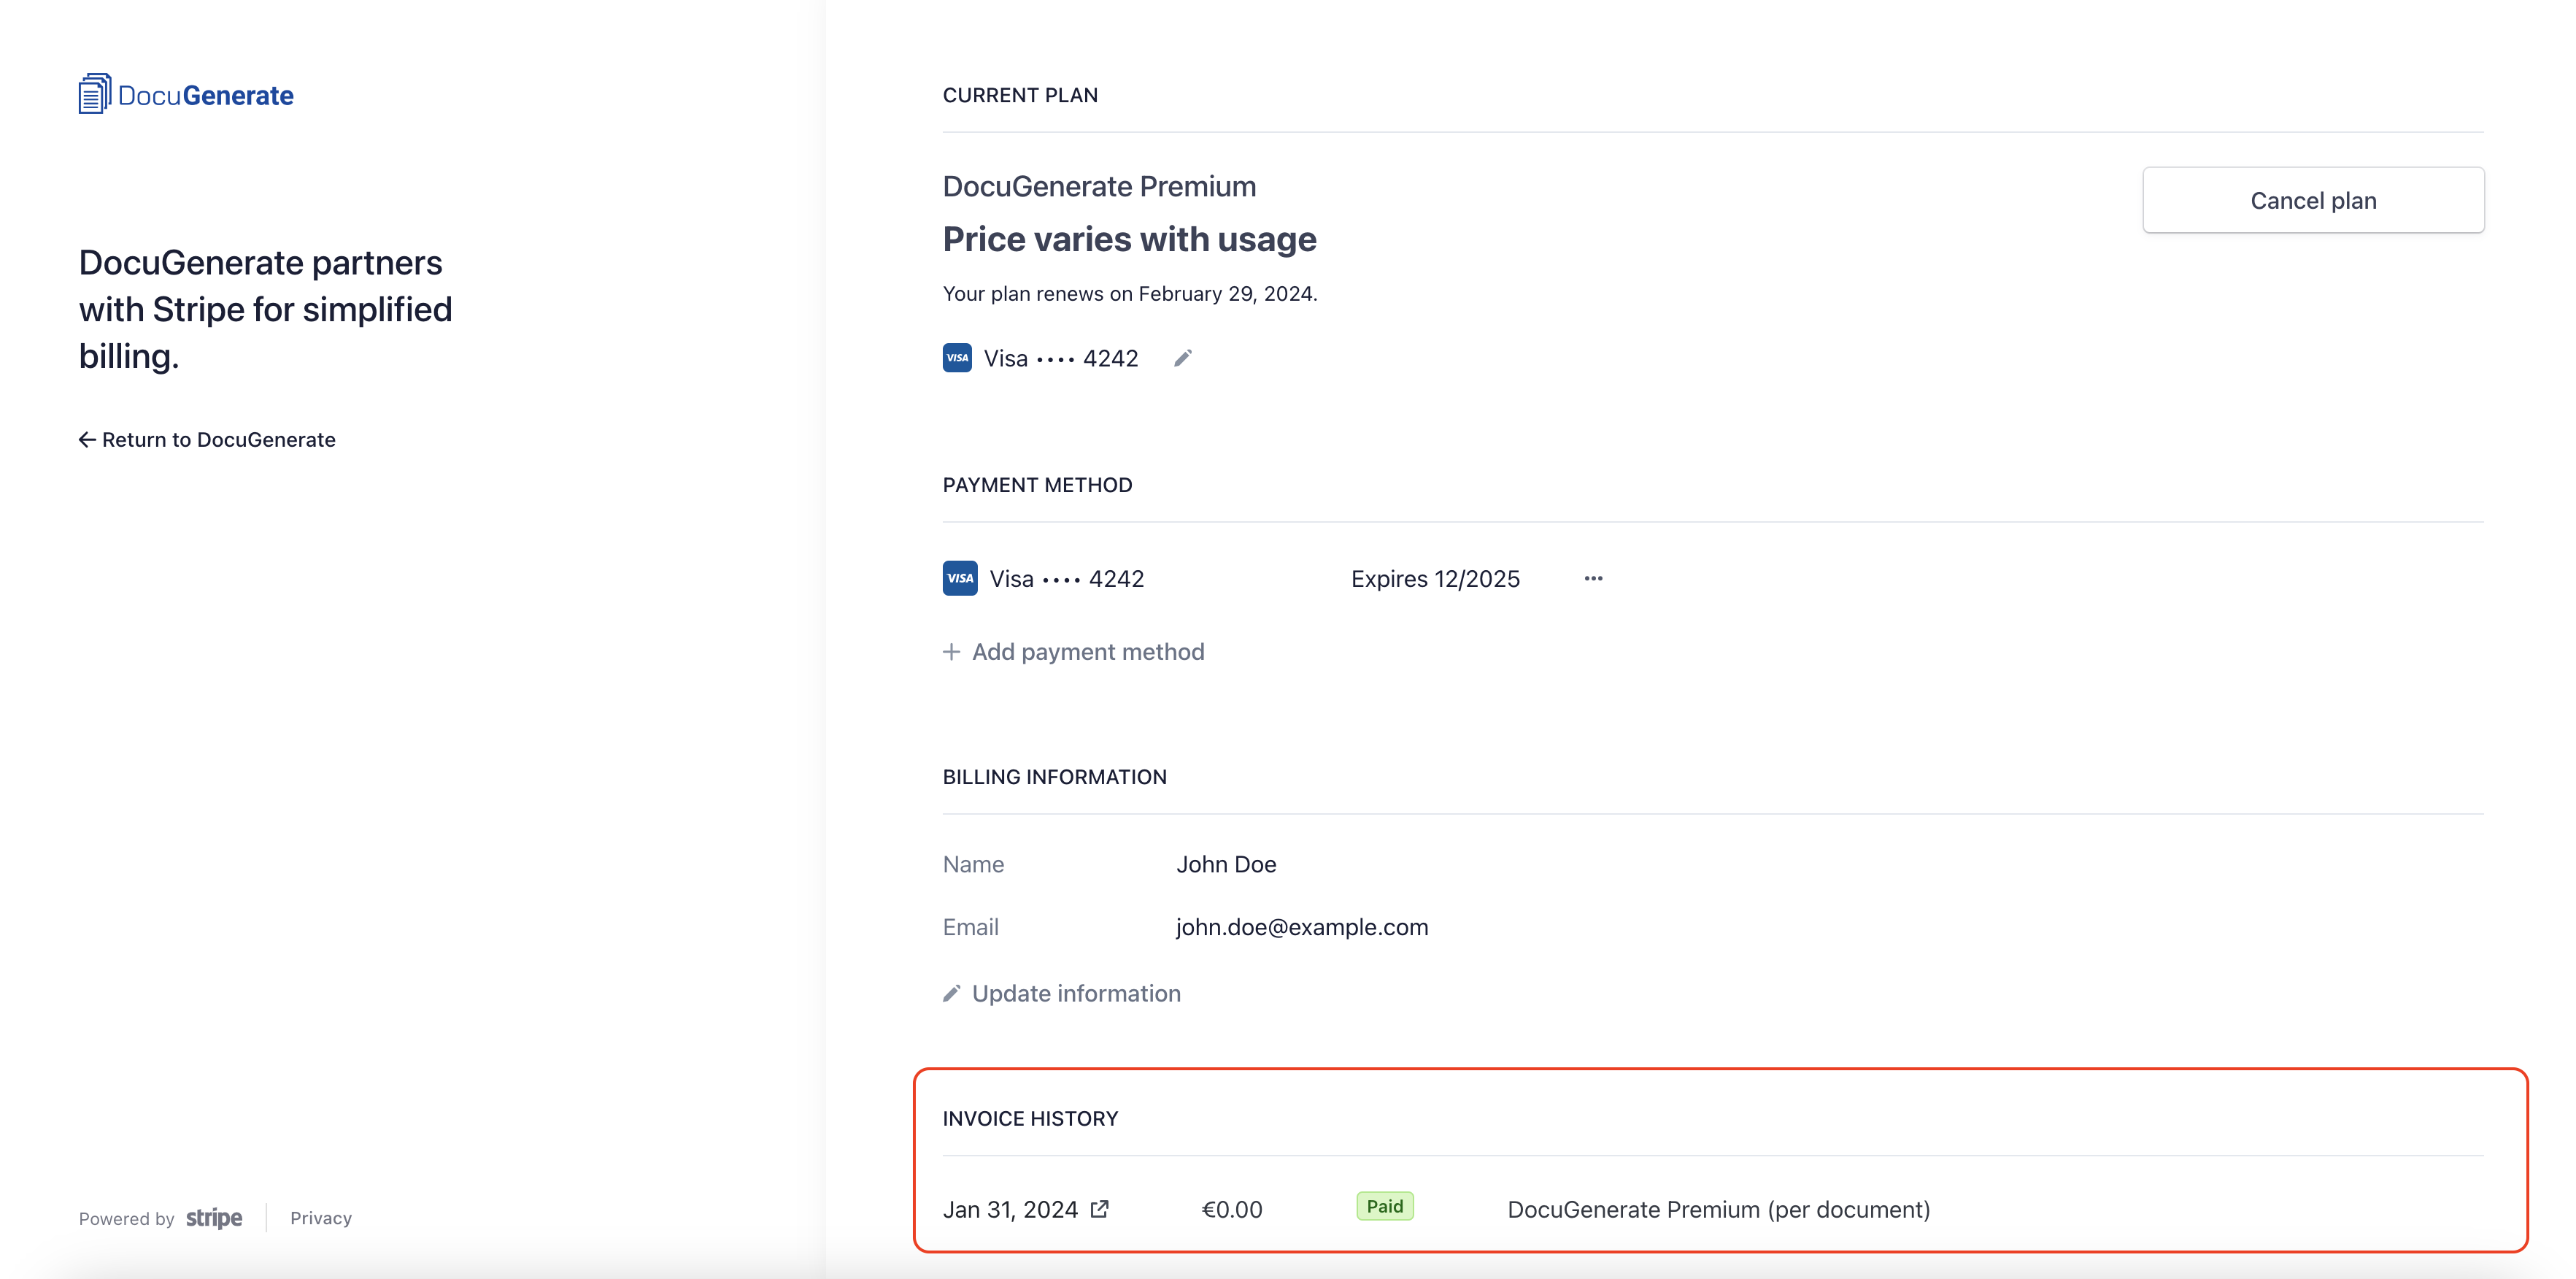The width and height of the screenshot is (2576, 1279).
Task: Select Return to DocuGenerate
Action: [x=217, y=439]
